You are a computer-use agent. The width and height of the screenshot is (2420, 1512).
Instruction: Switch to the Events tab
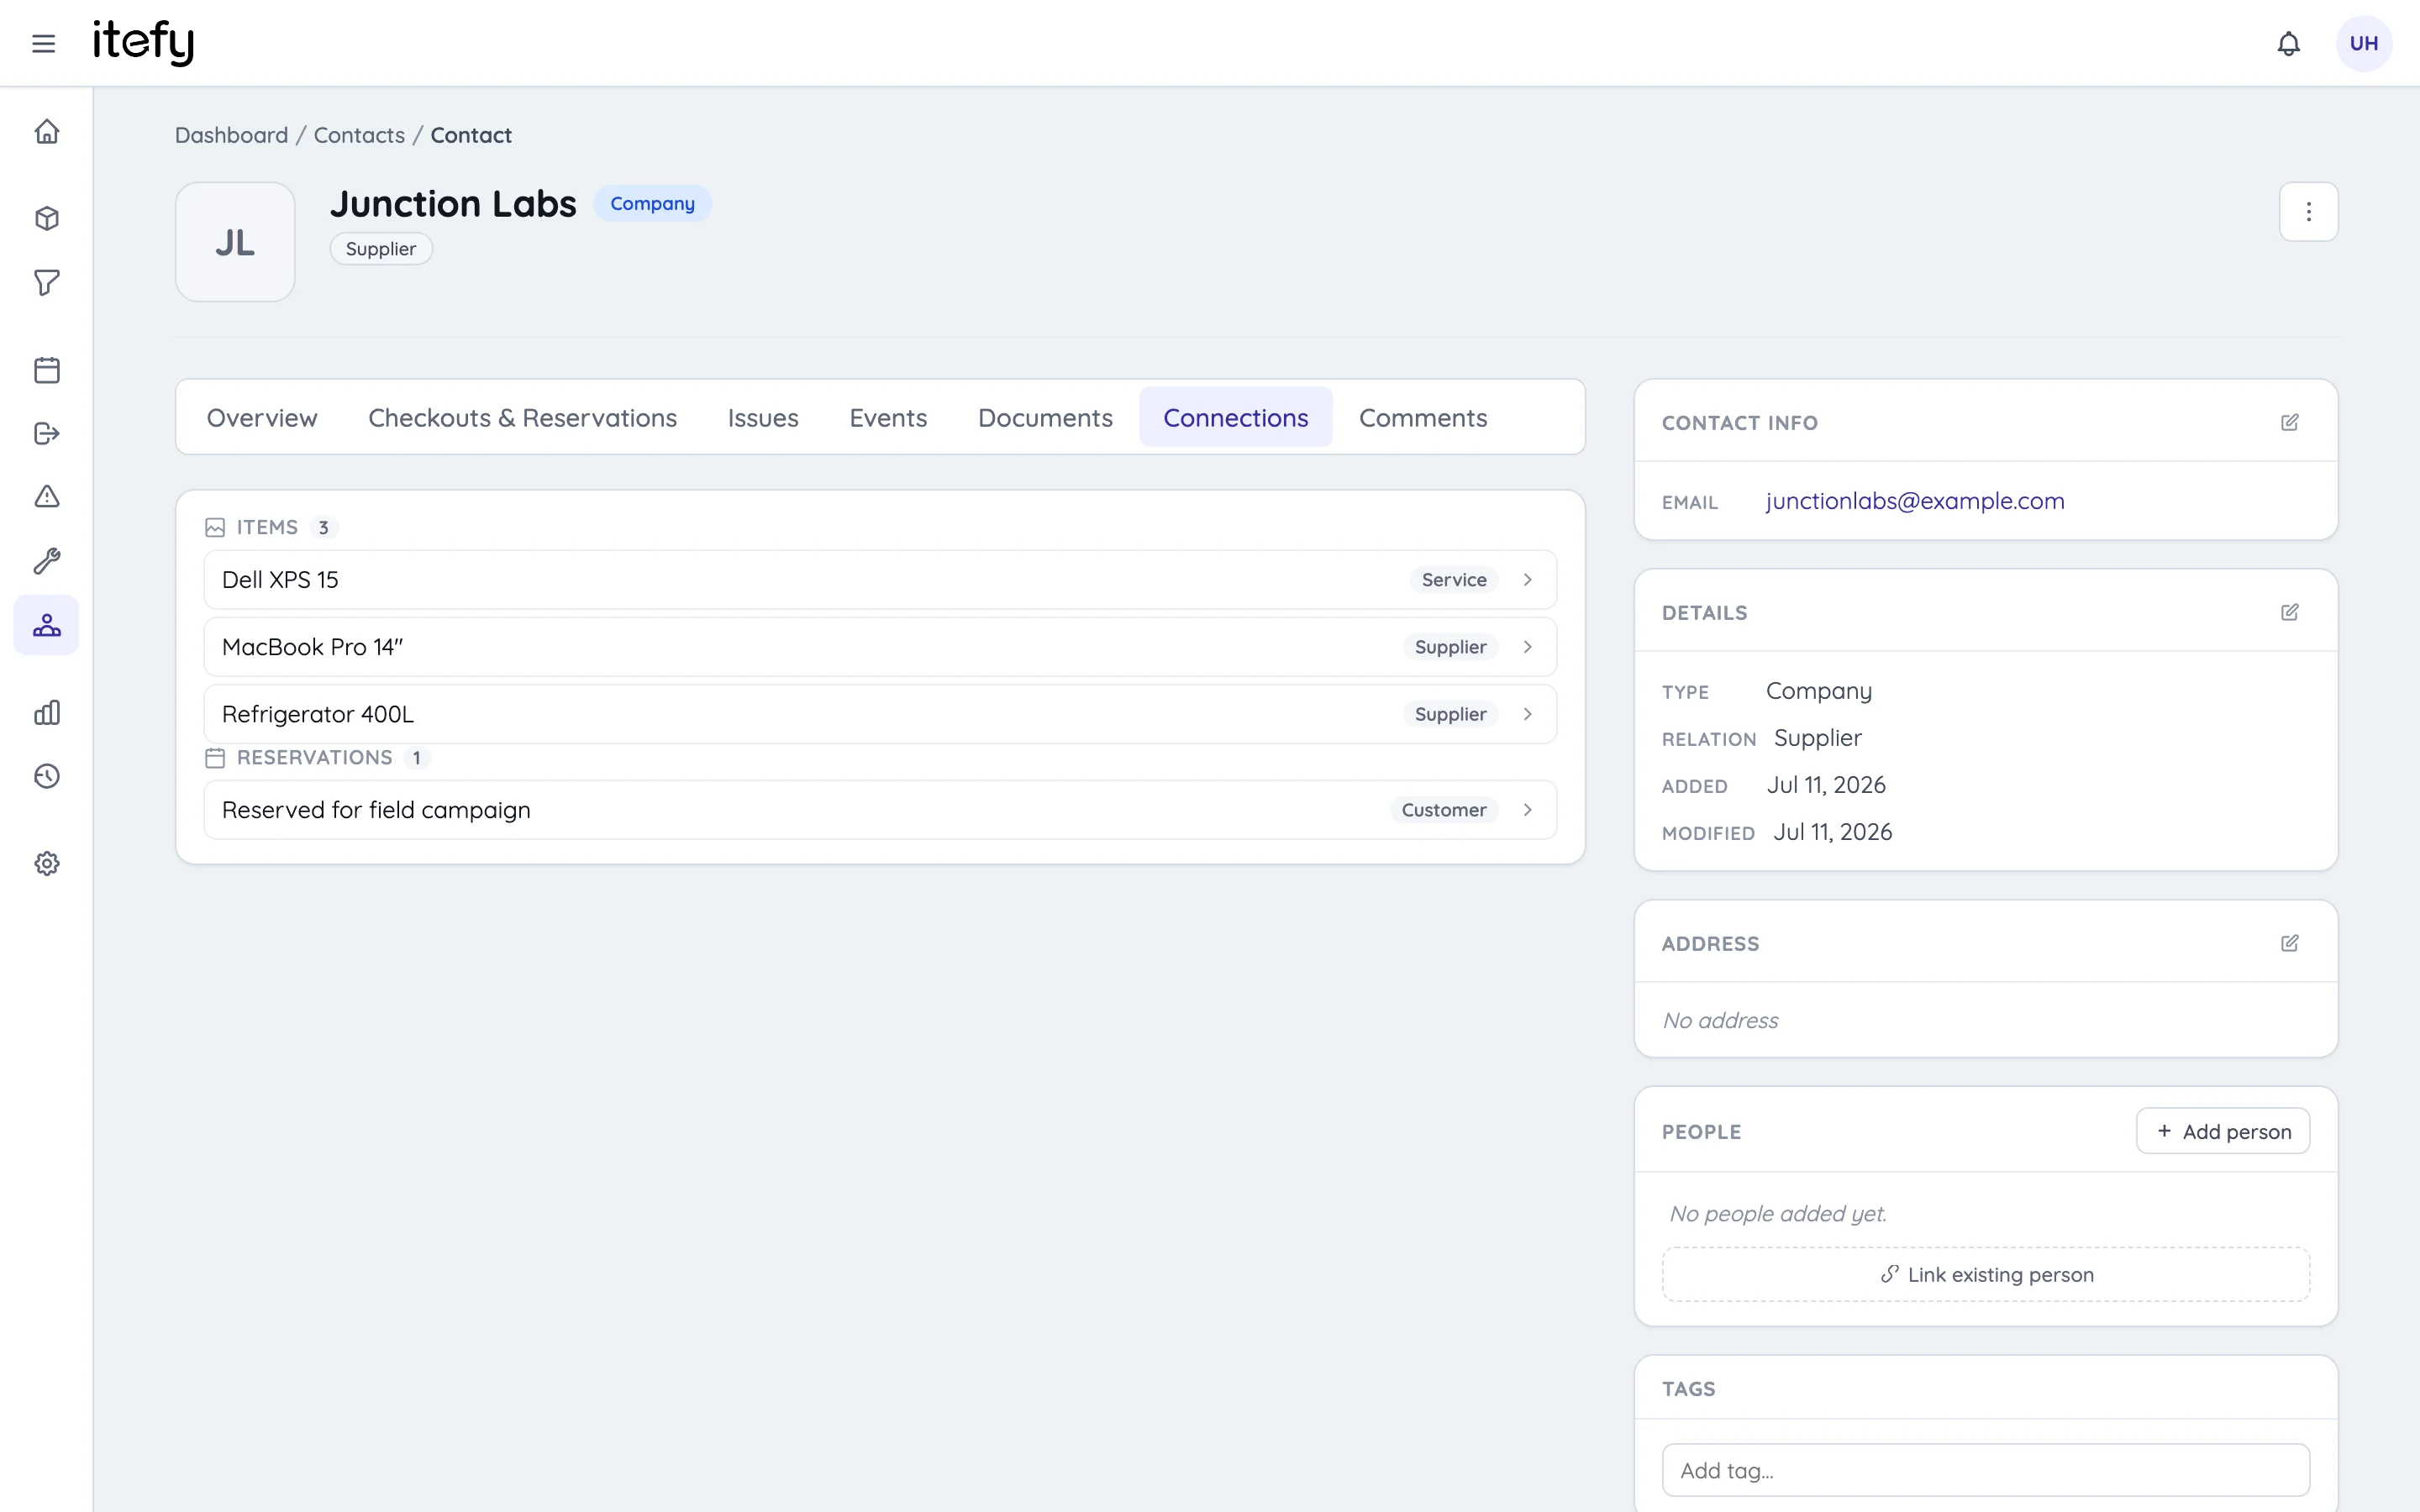(888, 417)
